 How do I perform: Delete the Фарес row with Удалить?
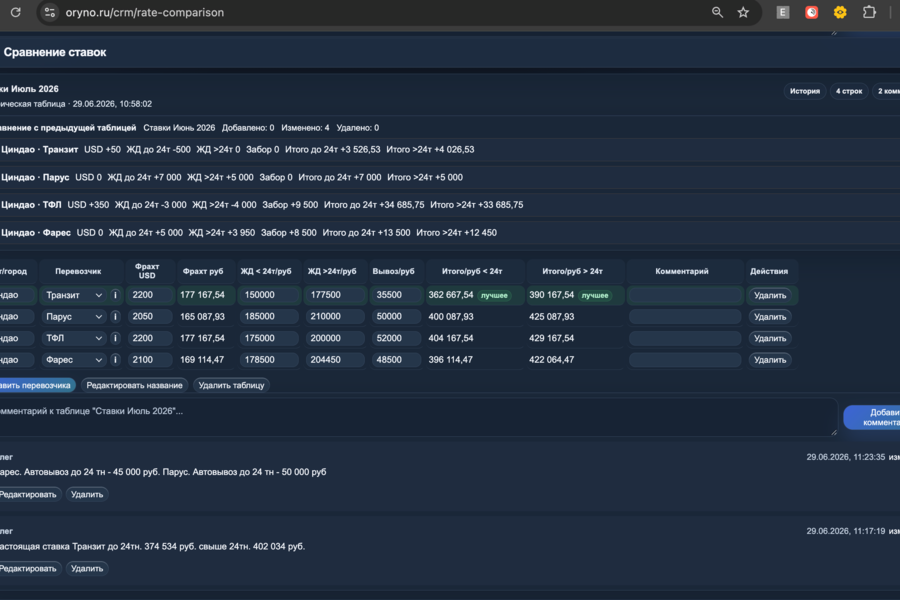[x=770, y=359]
